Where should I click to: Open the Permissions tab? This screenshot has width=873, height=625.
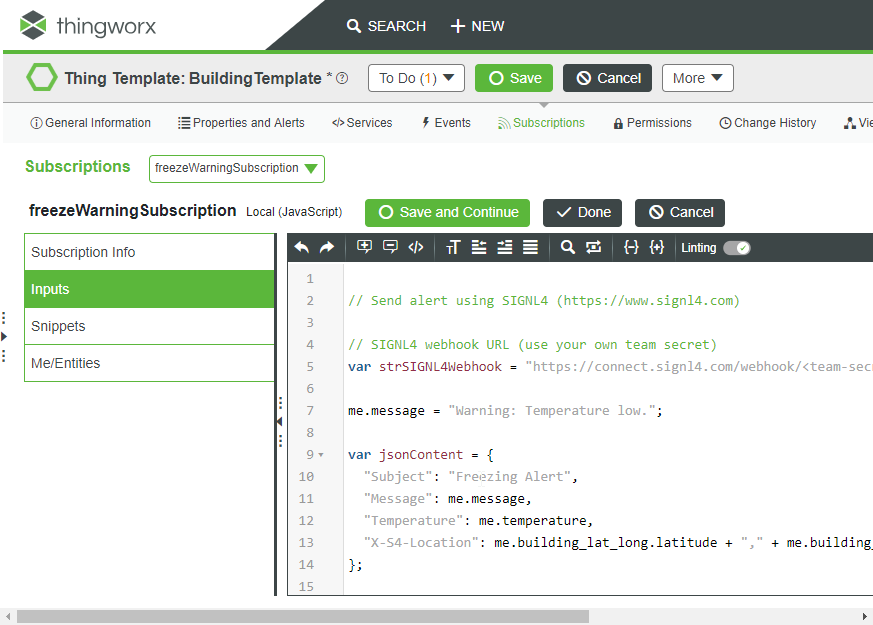click(653, 123)
